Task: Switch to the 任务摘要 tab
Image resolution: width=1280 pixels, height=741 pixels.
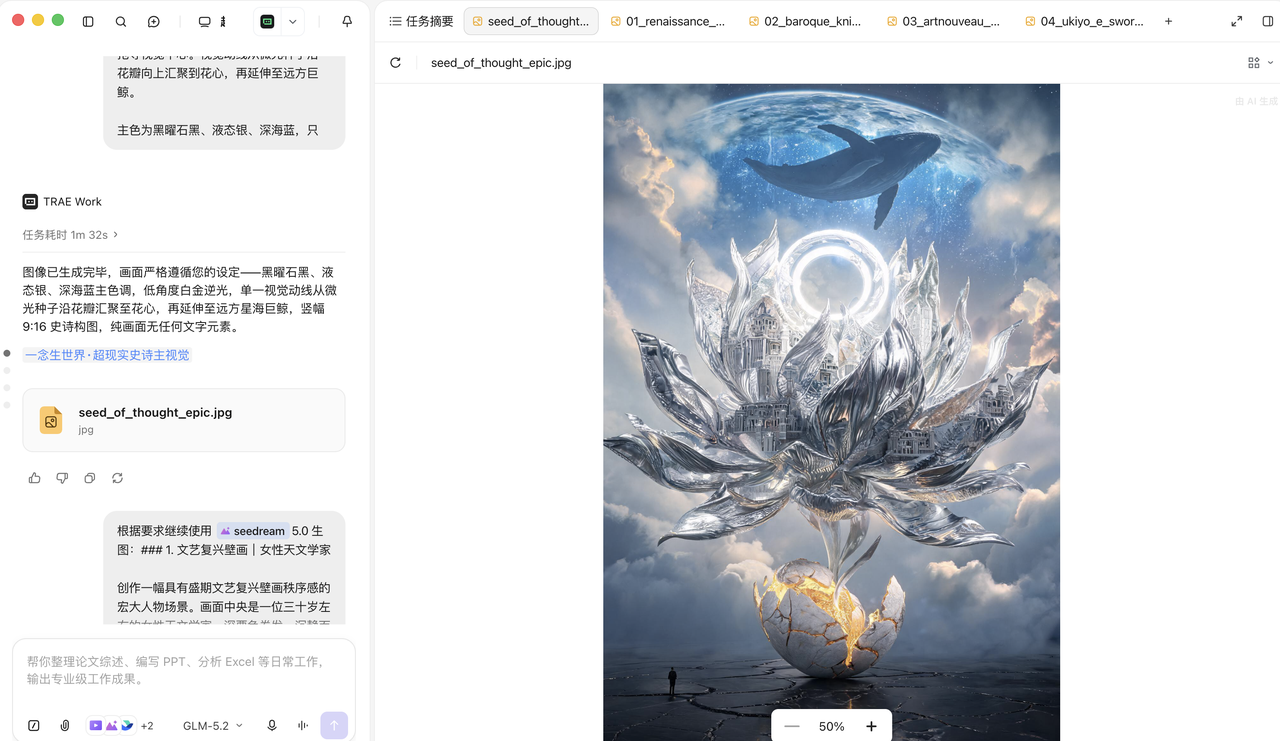Action: [x=421, y=21]
